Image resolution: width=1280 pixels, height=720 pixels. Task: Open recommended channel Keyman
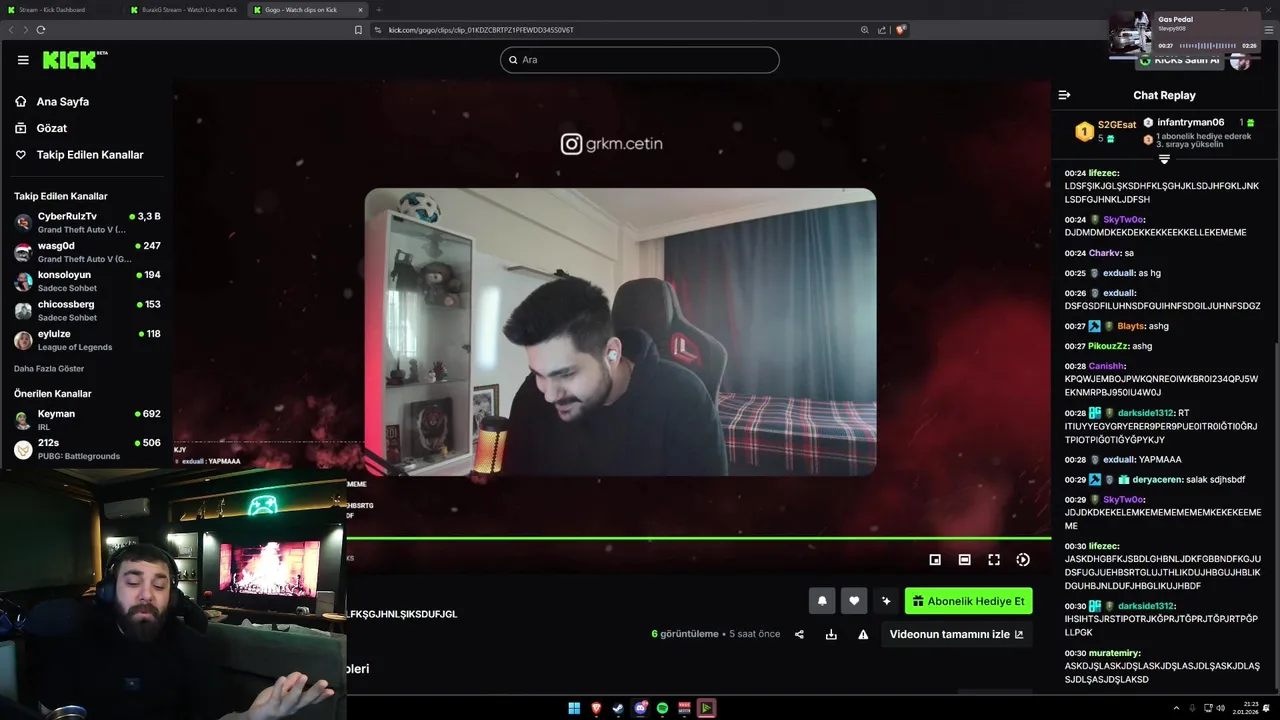coord(87,419)
